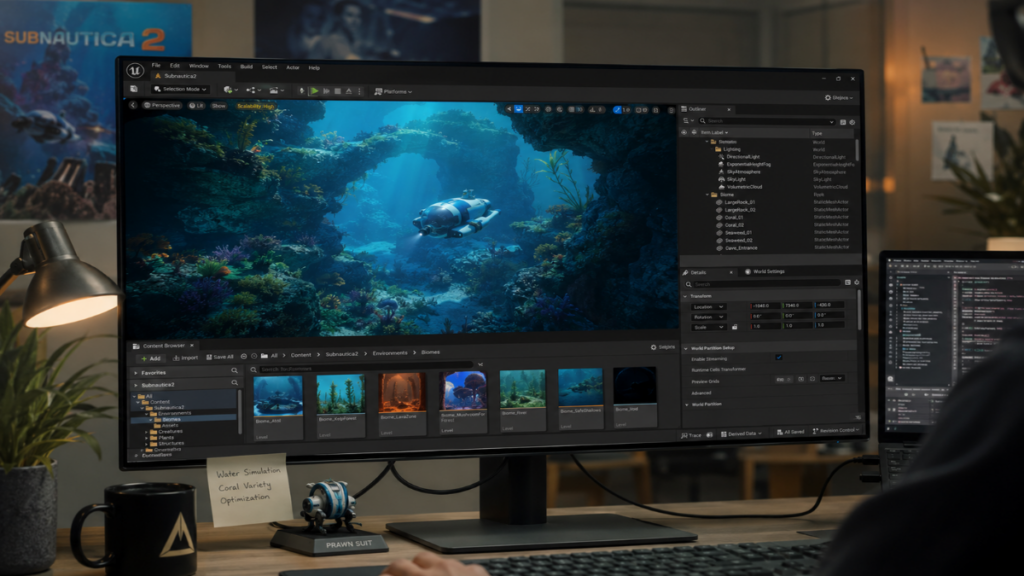The width and height of the screenshot is (1024, 576).
Task: Toggle the Scale lock icon
Action: (735, 326)
